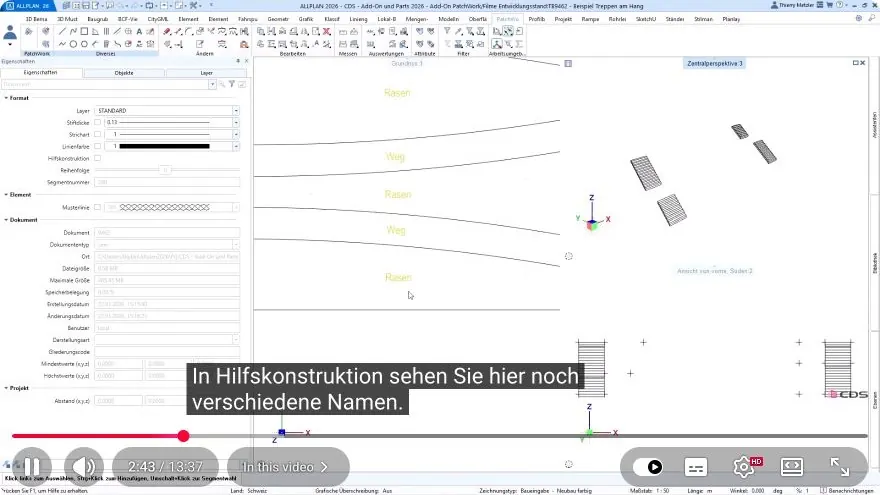Select the Line drawing tool

(x=62, y=31)
